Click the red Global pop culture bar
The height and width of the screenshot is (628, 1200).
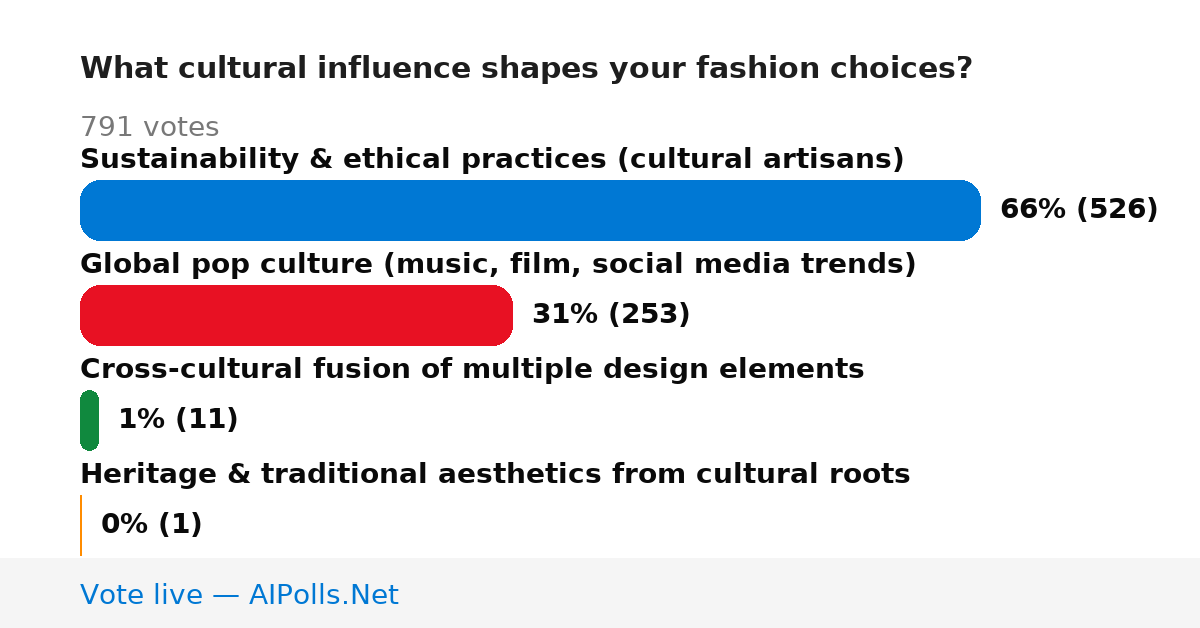click(x=296, y=315)
